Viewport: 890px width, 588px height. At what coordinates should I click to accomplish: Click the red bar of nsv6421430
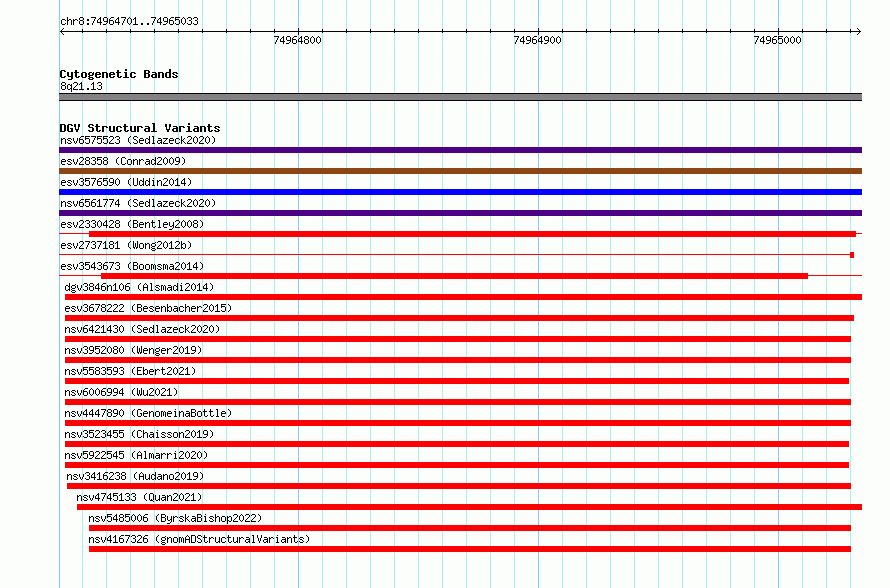(x=457, y=339)
